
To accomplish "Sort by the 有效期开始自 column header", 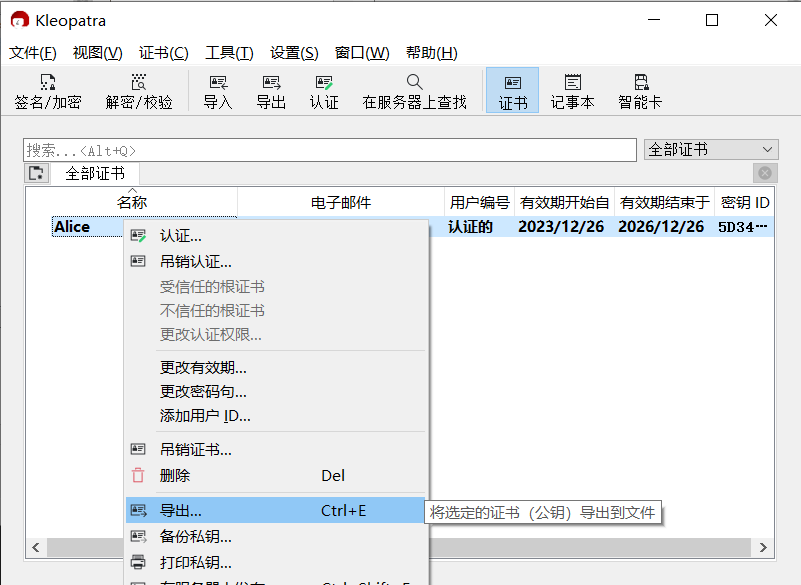I will click(564, 202).
